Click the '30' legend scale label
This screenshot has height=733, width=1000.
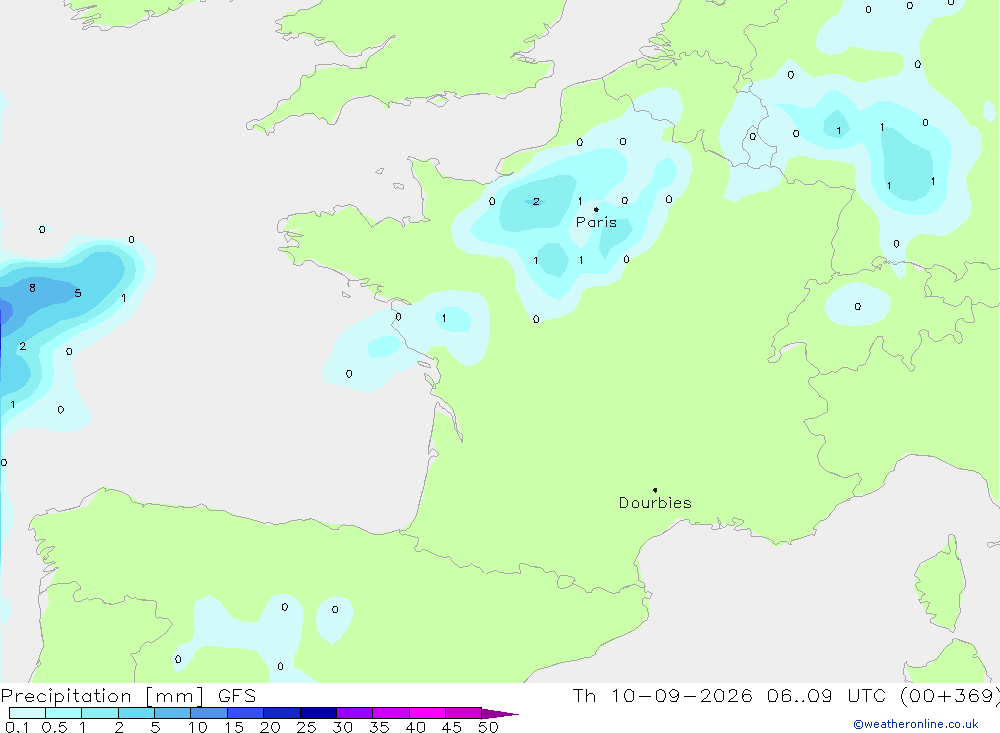click(x=342, y=727)
